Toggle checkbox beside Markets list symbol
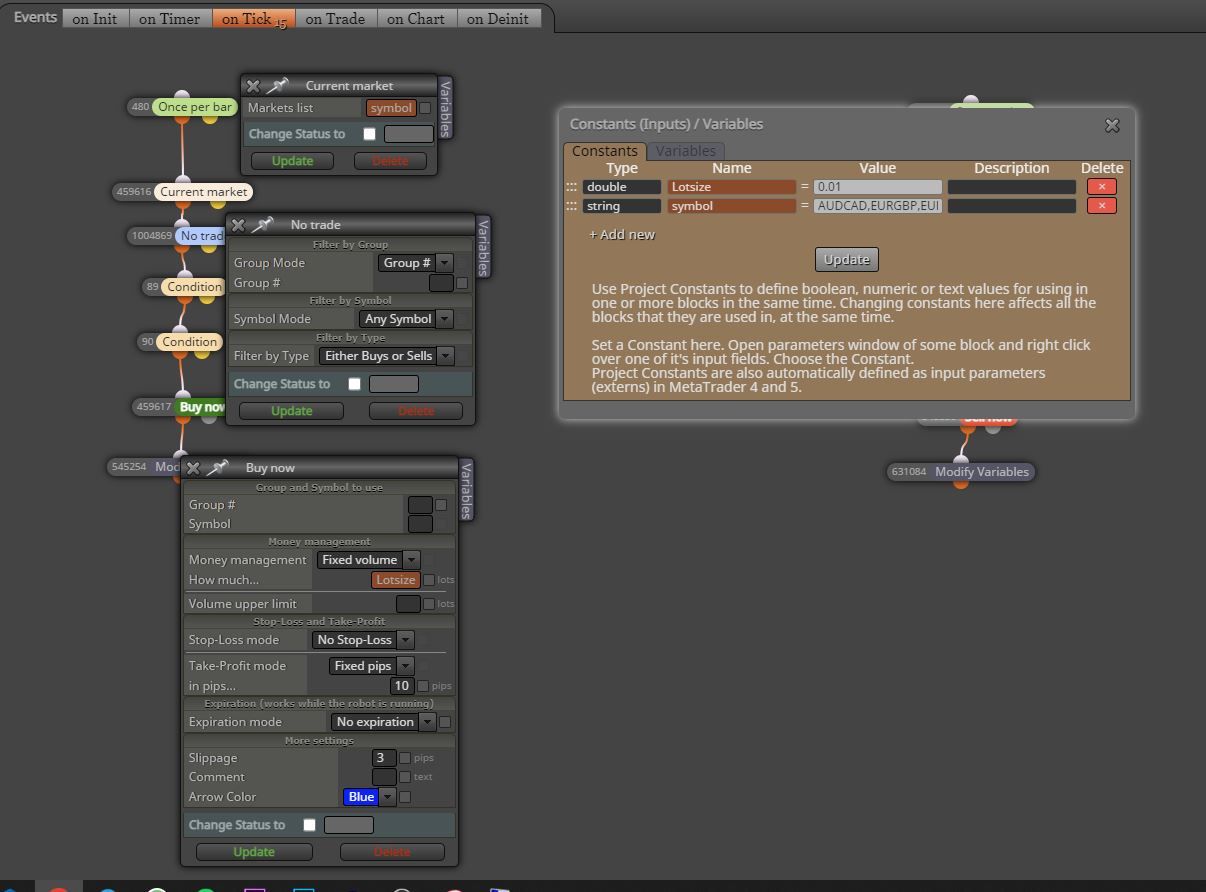1206x892 pixels. pyautogui.click(x=425, y=108)
